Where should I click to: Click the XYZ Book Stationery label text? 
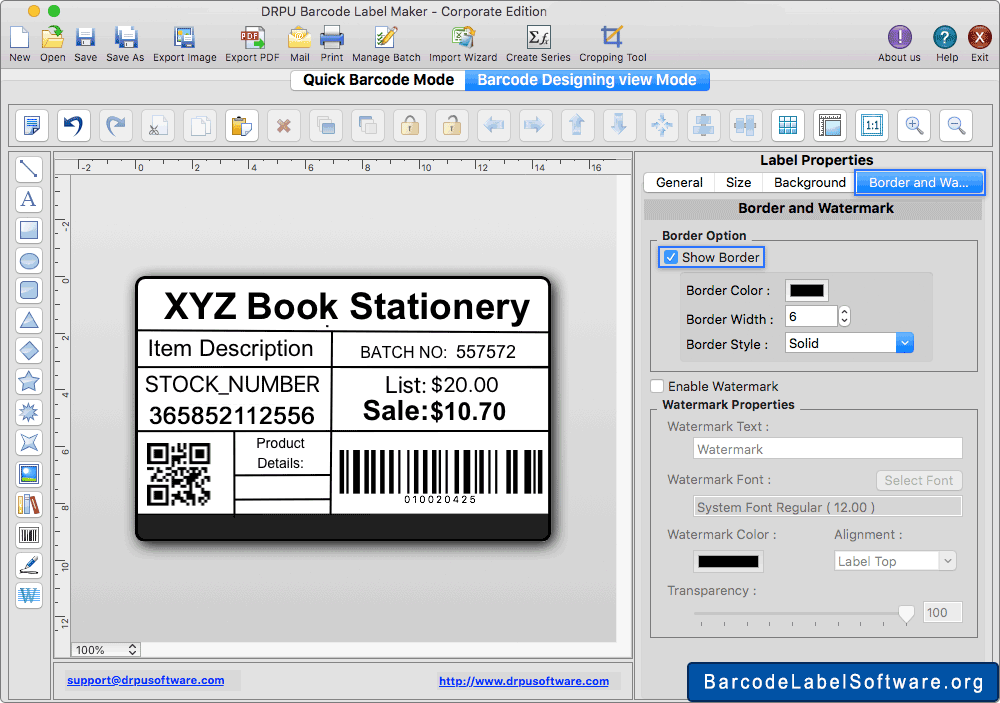click(346, 306)
